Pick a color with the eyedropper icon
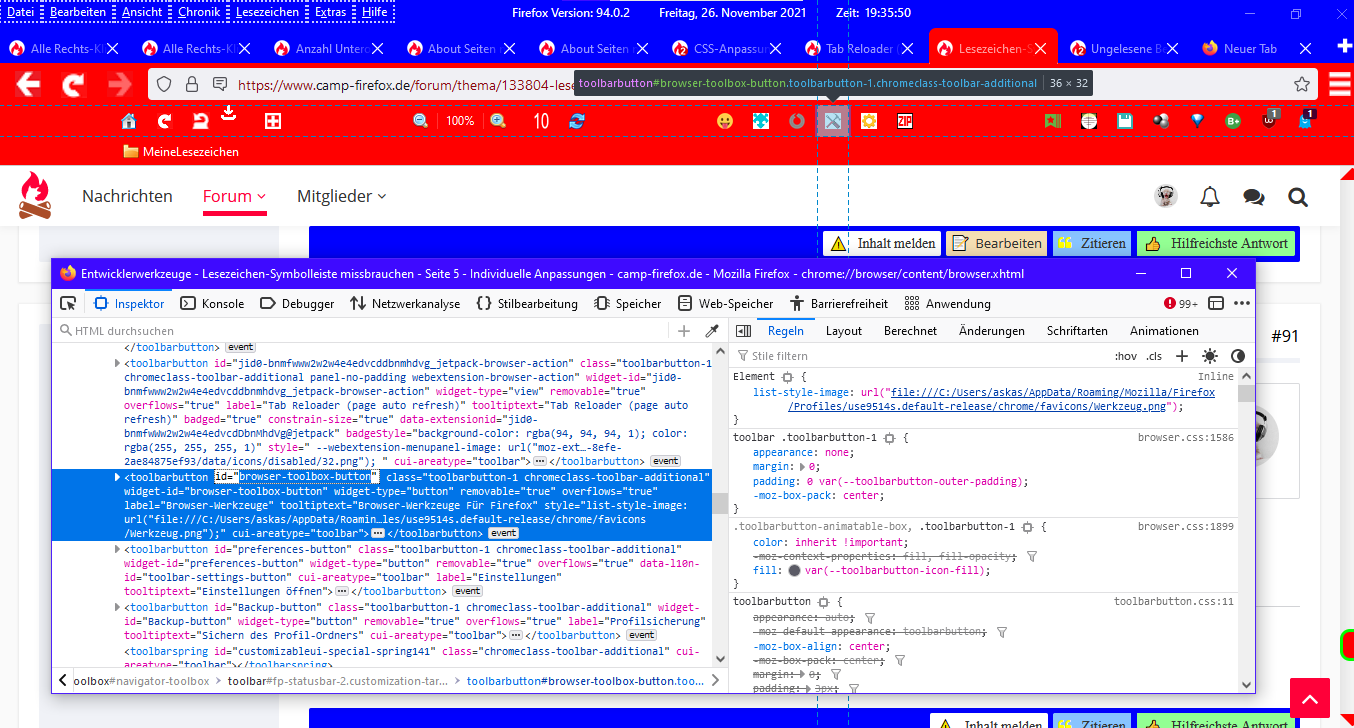Screen dimensions: 1354x728 pyautogui.click(x=713, y=331)
